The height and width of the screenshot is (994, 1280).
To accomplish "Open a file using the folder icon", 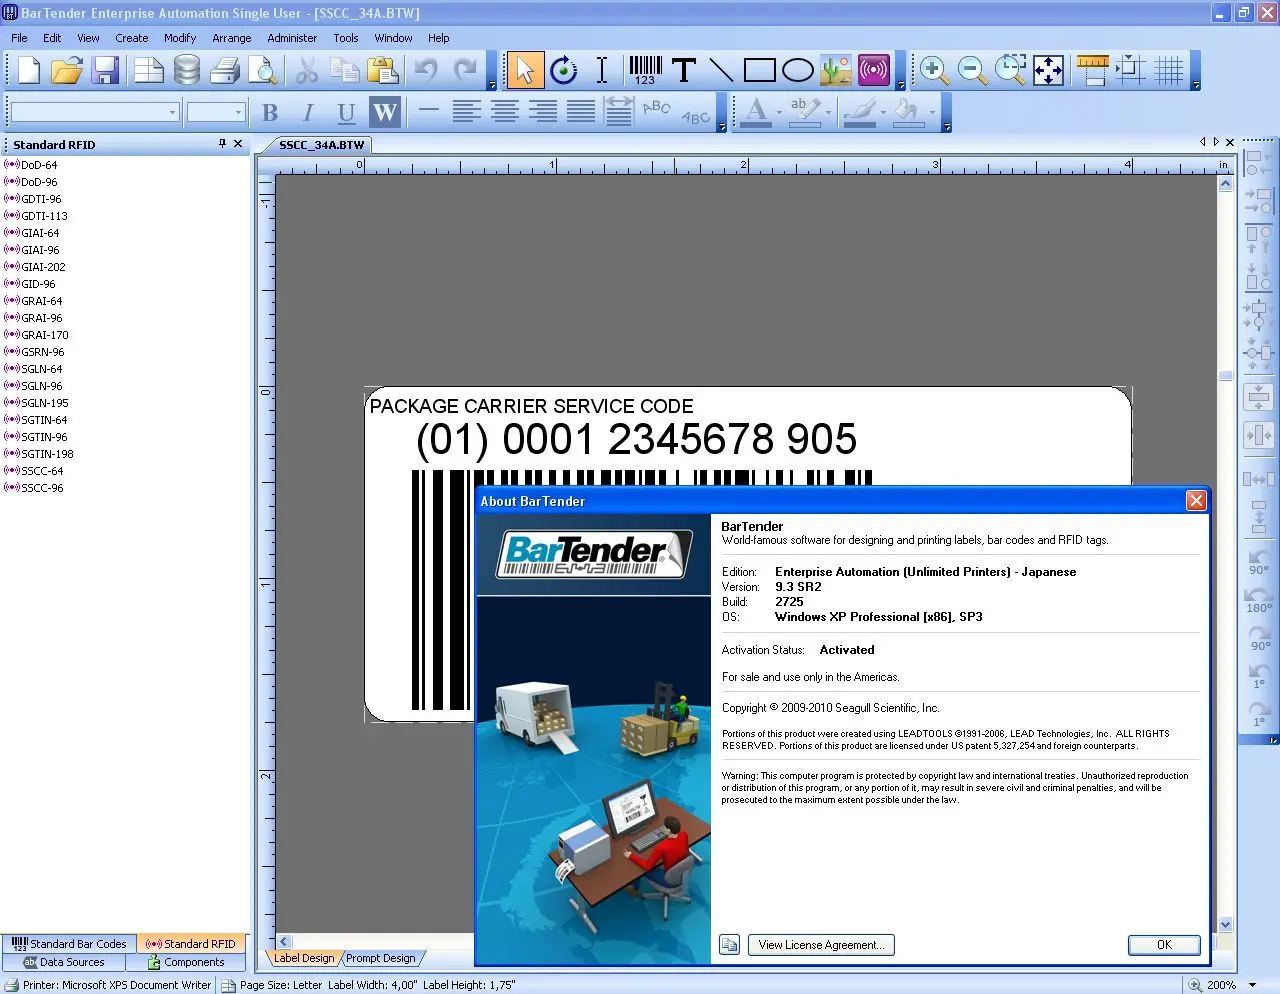I will coord(67,70).
